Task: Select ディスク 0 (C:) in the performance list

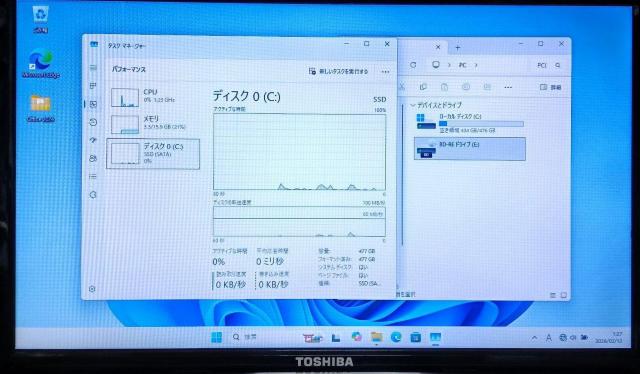Action: [153, 154]
